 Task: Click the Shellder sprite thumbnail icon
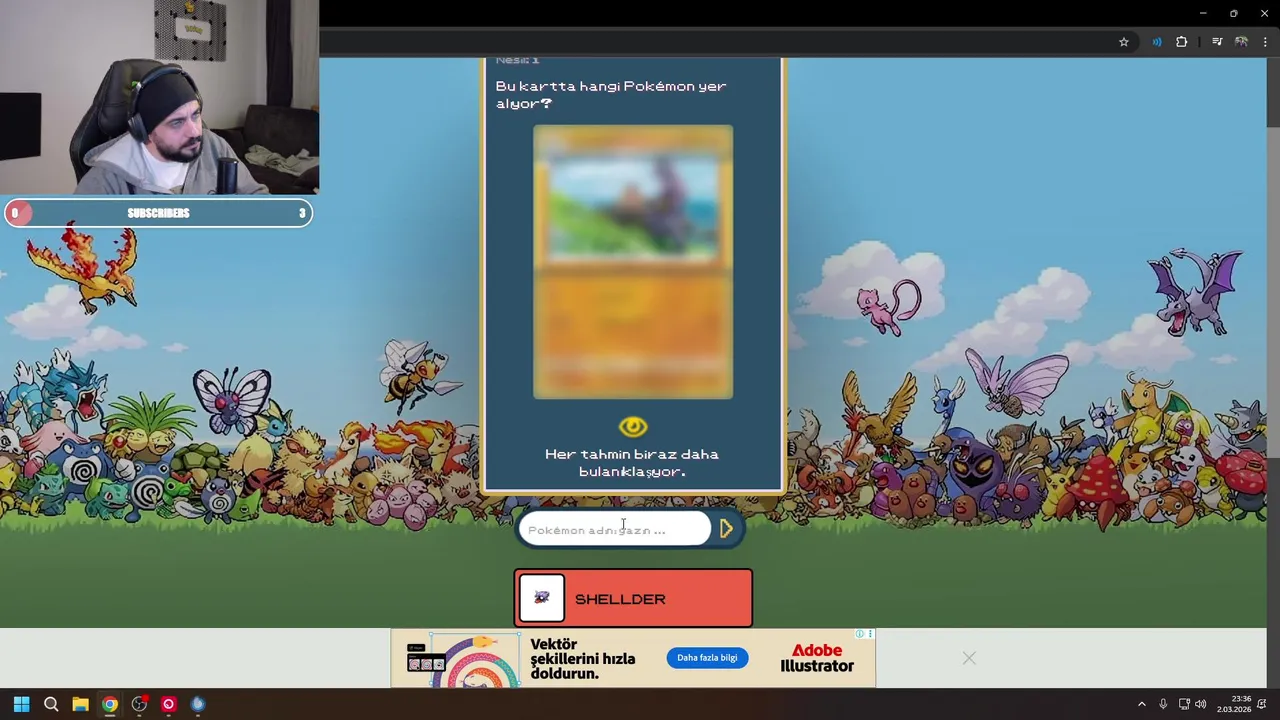542,598
